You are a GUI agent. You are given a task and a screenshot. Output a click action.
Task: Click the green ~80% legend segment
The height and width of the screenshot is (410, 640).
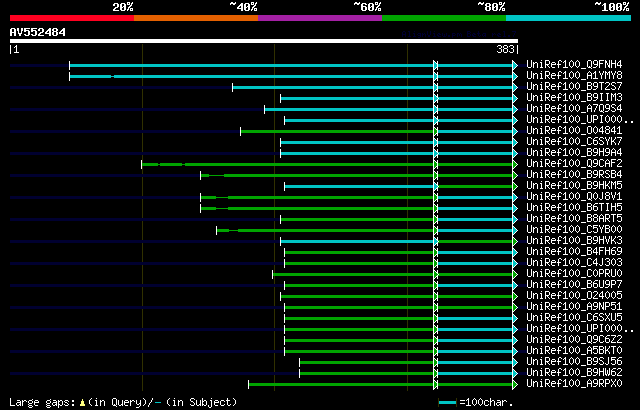444,18
